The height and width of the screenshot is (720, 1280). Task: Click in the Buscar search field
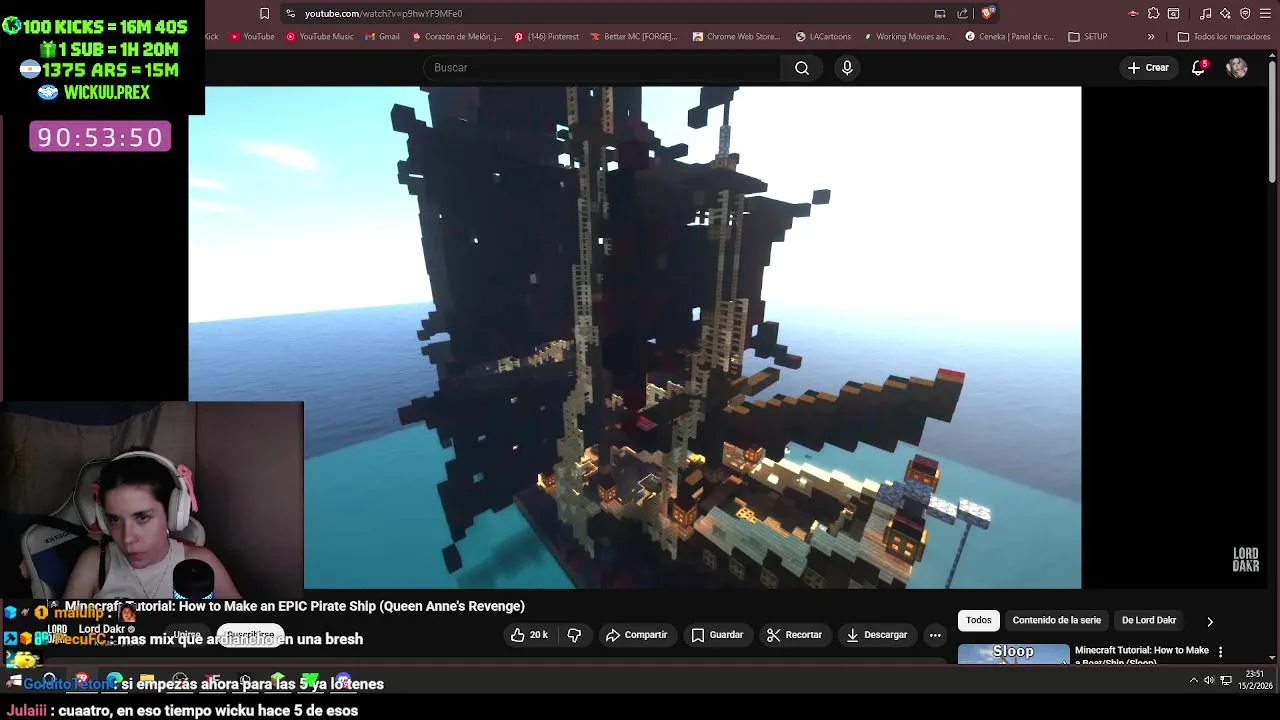(603, 68)
